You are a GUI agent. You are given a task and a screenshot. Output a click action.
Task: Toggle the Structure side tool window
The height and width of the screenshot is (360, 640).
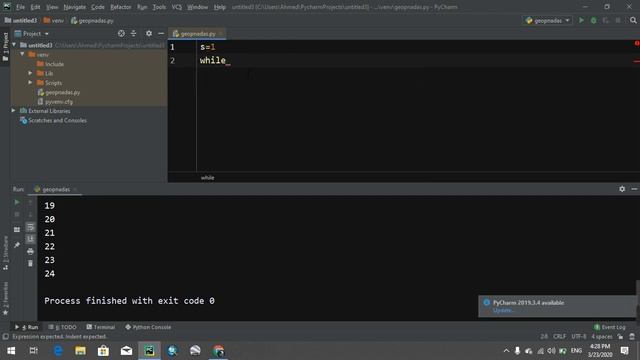click(5, 253)
